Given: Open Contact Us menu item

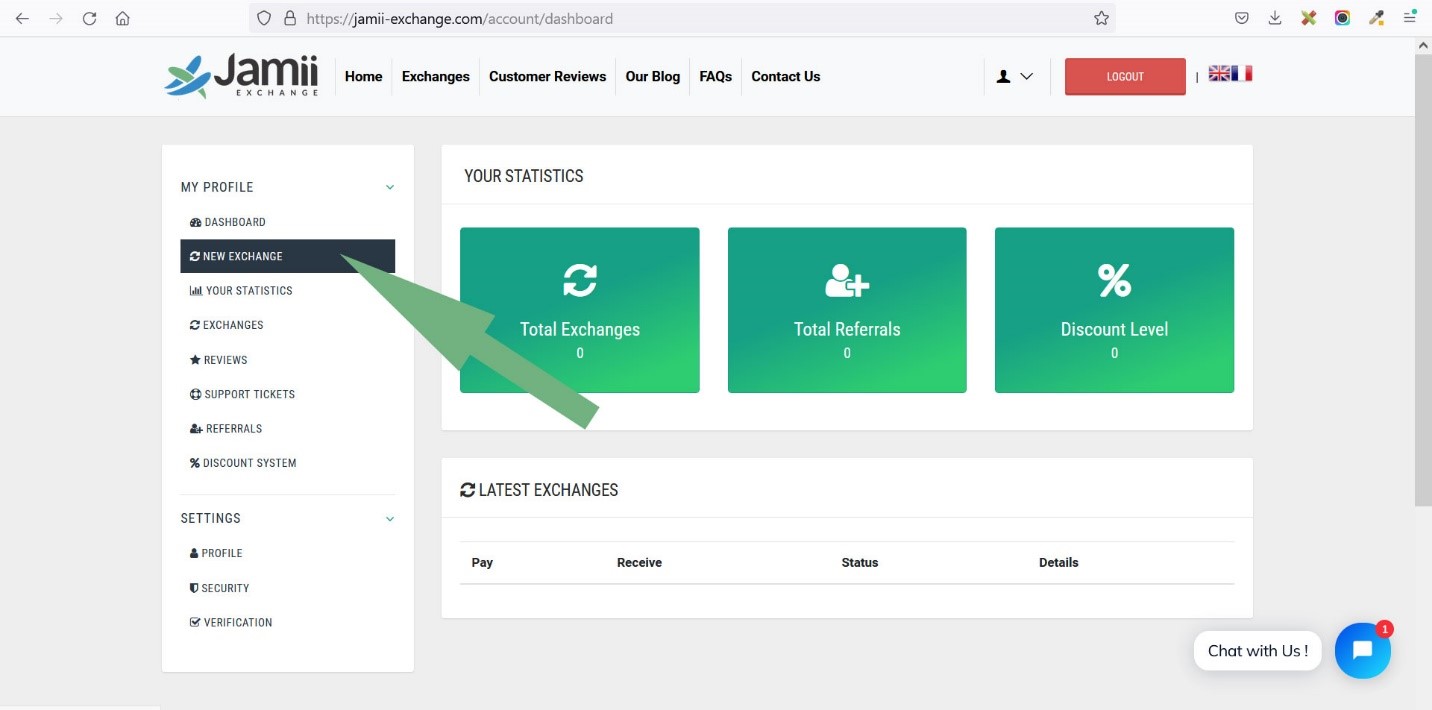Looking at the screenshot, I should 785,76.
